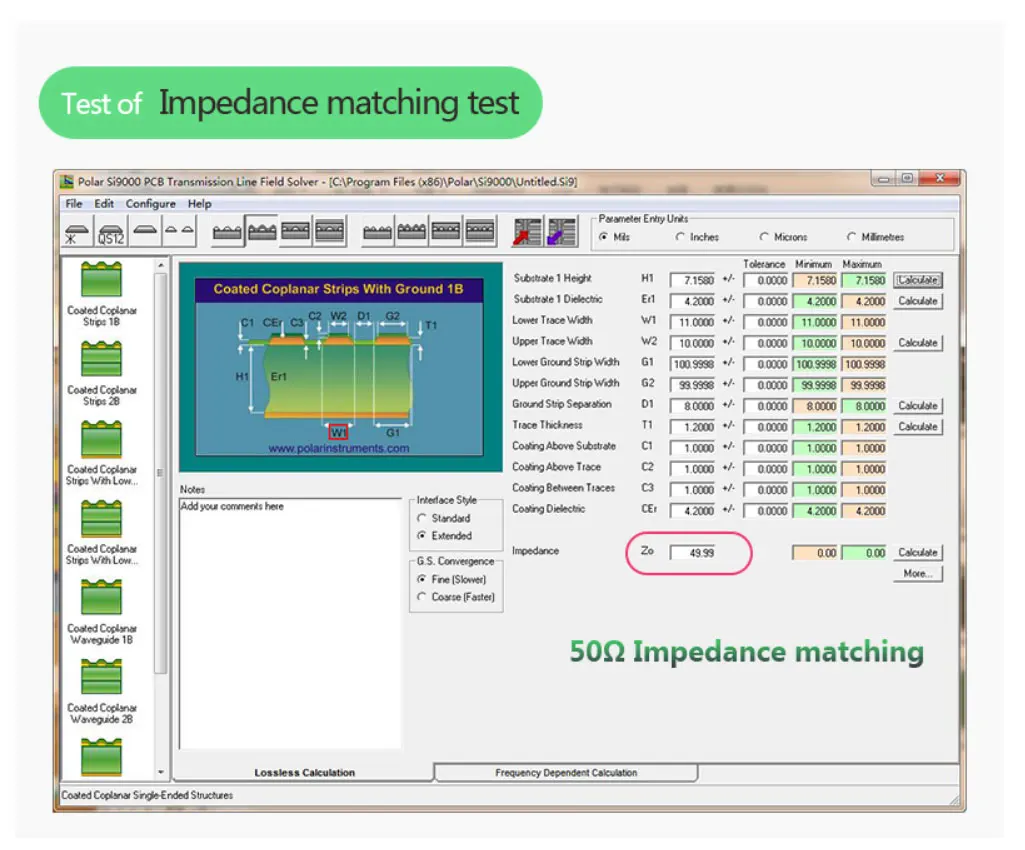1025x850 pixels.
Task: Switch to Frequency Dependent Calculation tab
Action: 566,772
